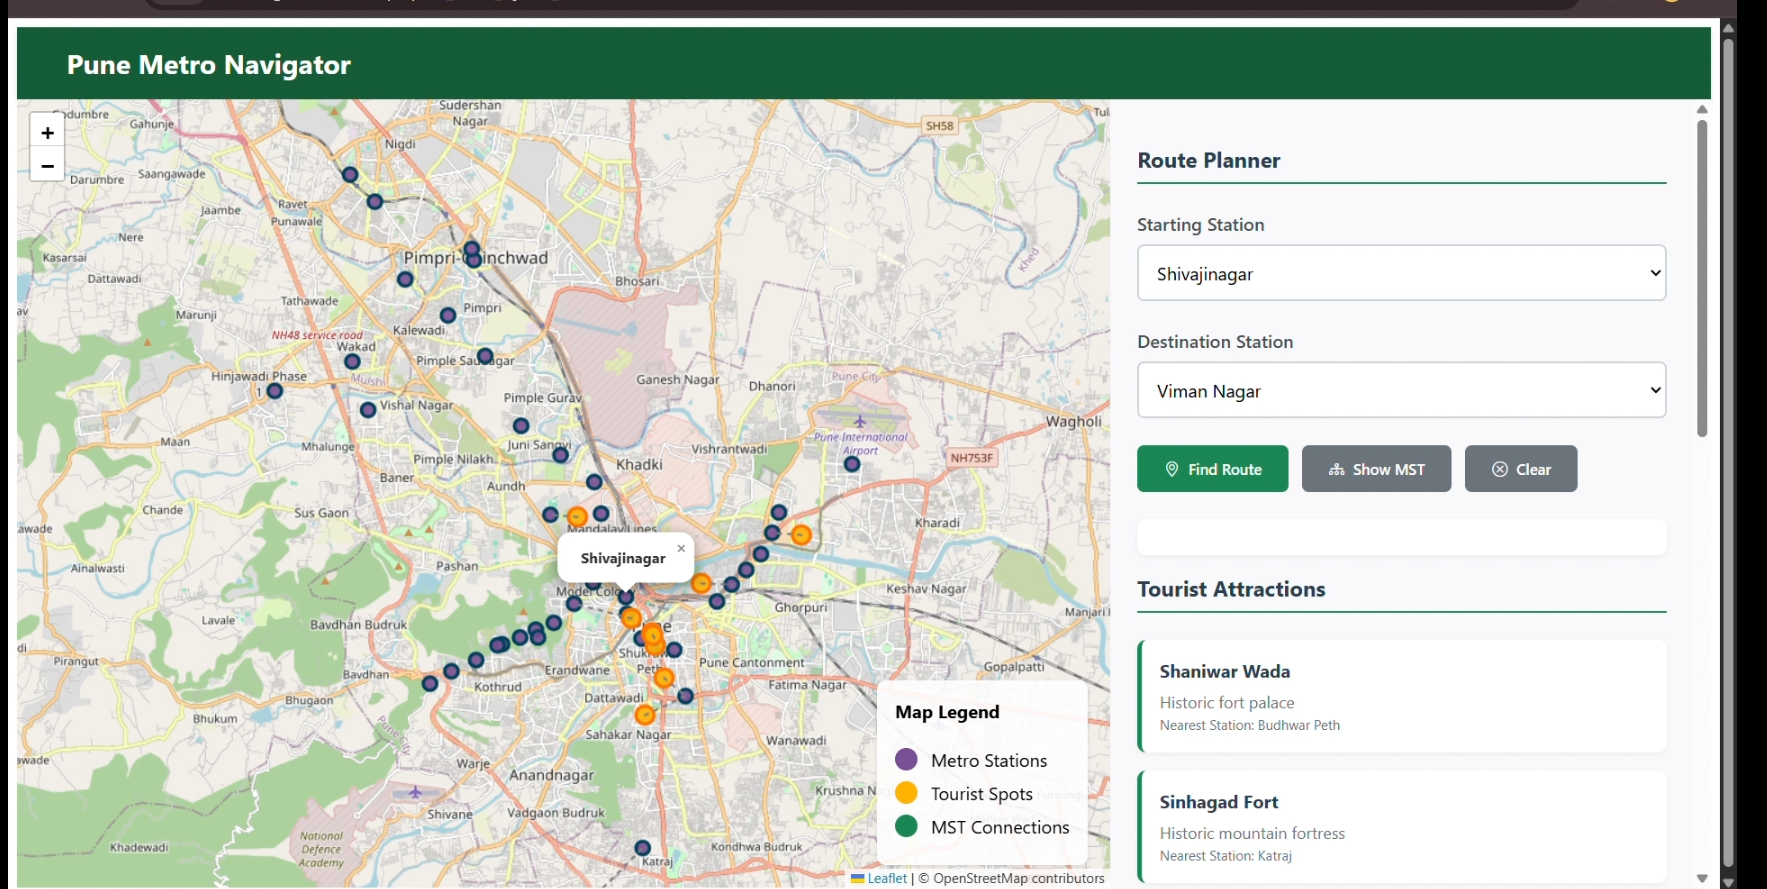This screenshot has height=889, width=1767.
Task: Click station marker on Pimple Saudagar label
Action: coord(485,356)
